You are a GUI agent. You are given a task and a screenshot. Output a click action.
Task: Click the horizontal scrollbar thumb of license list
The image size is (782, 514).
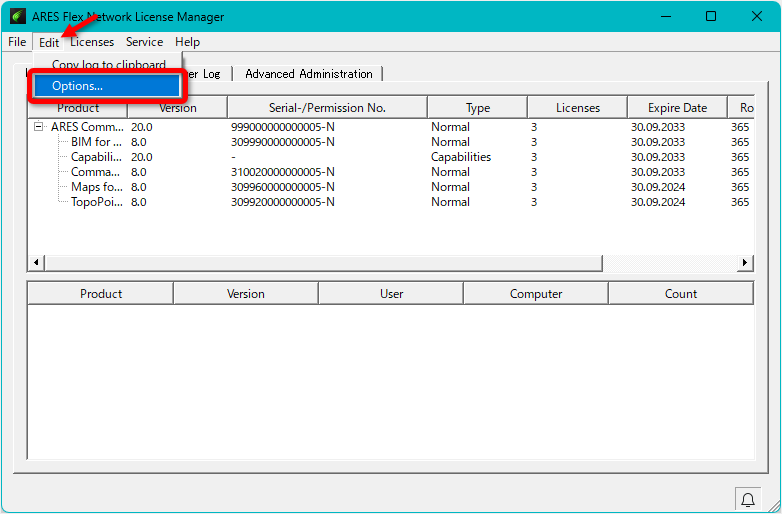(x=324, y=262)
